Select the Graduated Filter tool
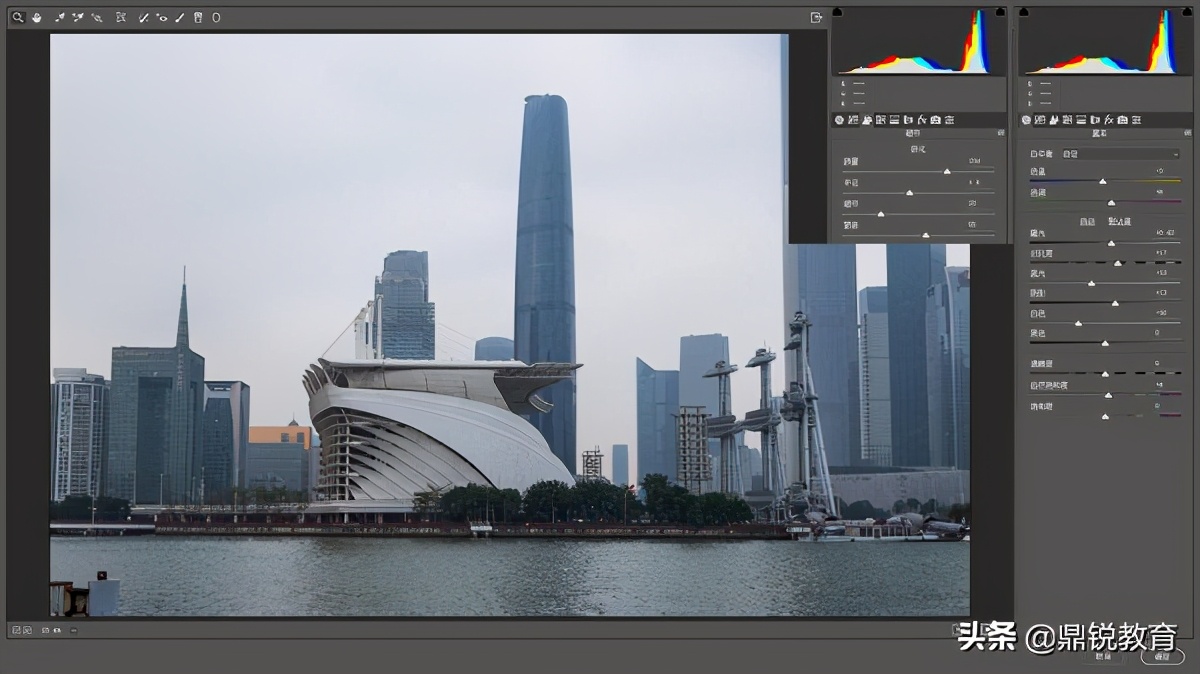 (x=197, y=17)
